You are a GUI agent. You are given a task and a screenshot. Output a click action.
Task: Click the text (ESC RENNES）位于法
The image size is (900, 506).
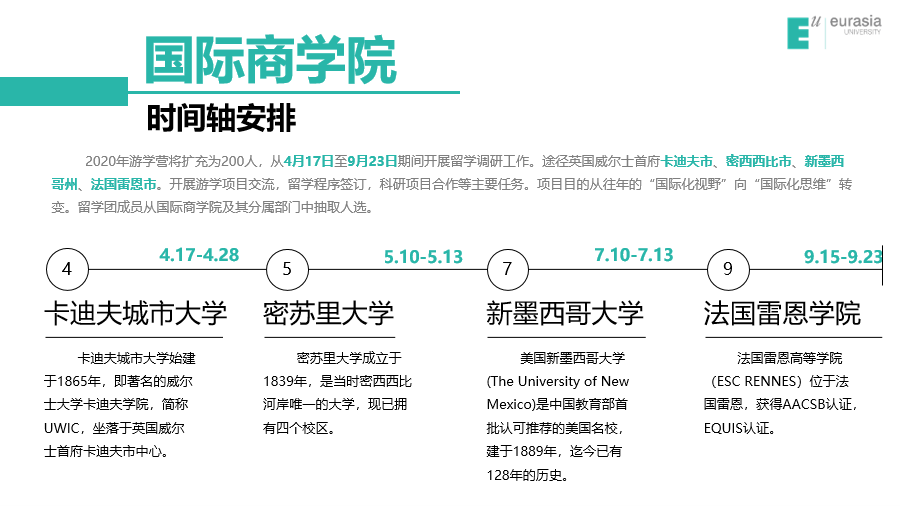coord(780,382)
